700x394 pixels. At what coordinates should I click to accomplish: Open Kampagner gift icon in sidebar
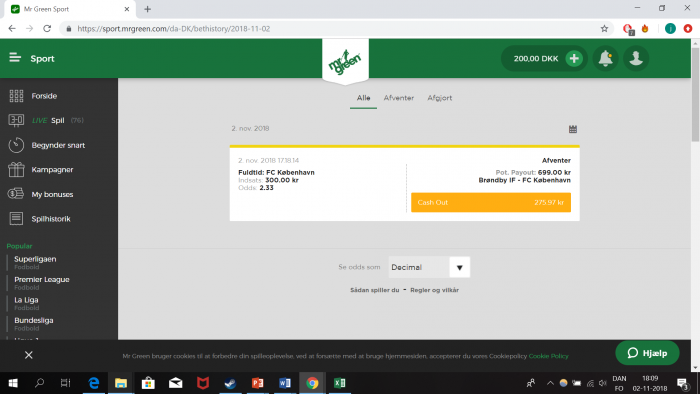pyautogui.click(x=16, y=170)
